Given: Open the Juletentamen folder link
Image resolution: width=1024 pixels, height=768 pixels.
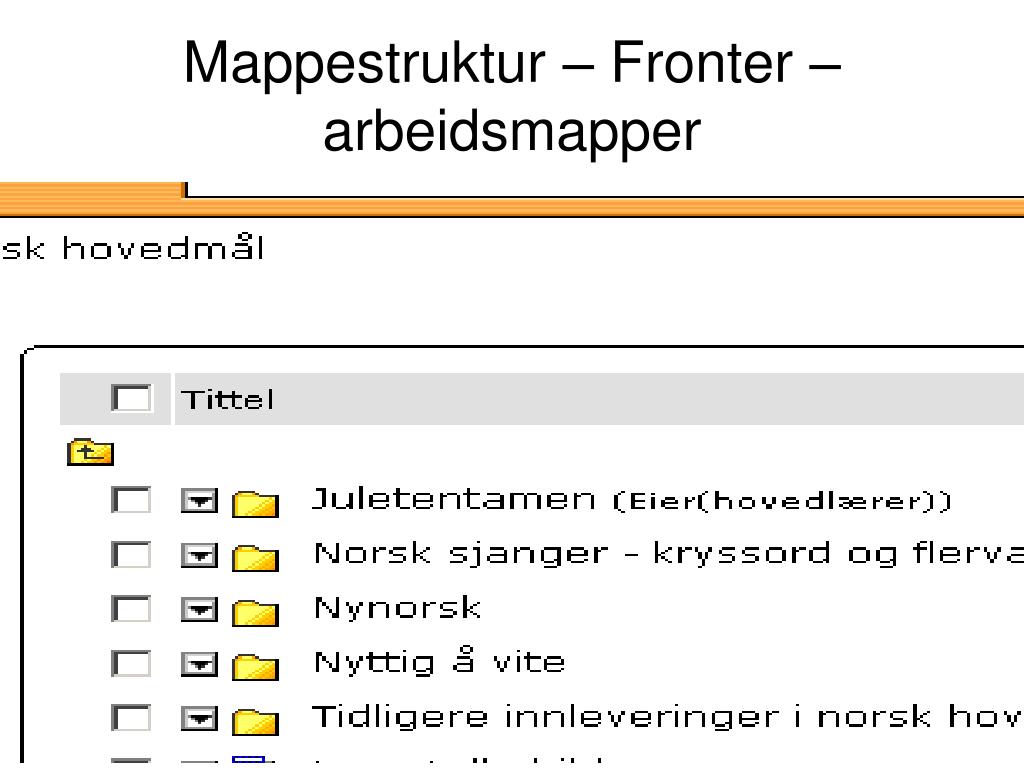Looking at the screenshot, I should click(x=453, y=500).
